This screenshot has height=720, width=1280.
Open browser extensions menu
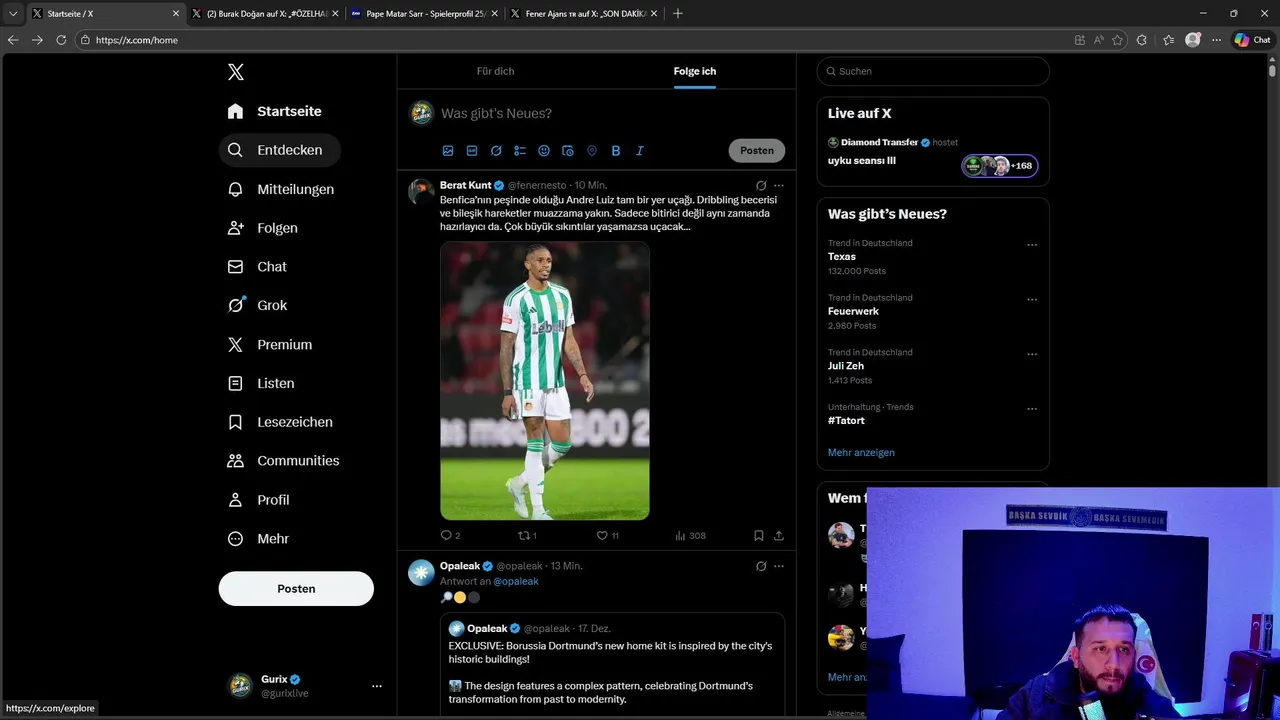1142,40
